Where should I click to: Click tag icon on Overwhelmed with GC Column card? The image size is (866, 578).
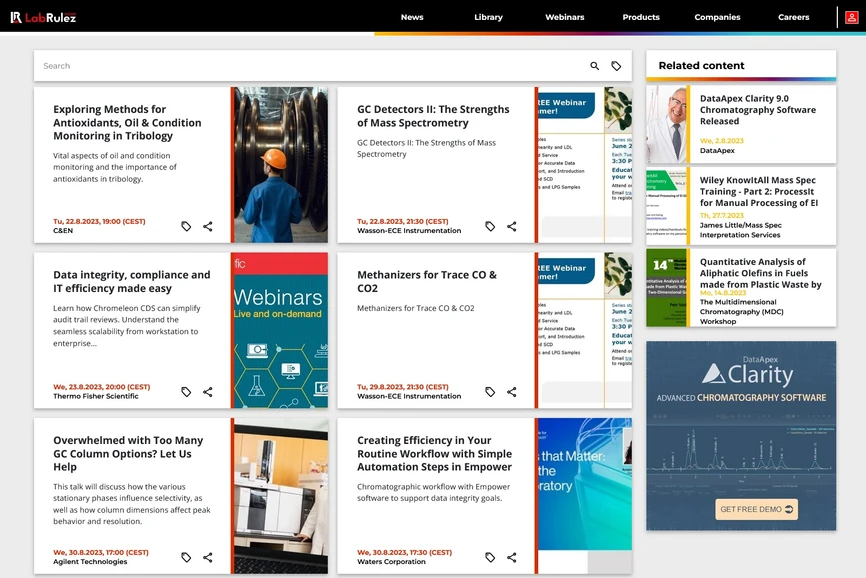point(186,558)
